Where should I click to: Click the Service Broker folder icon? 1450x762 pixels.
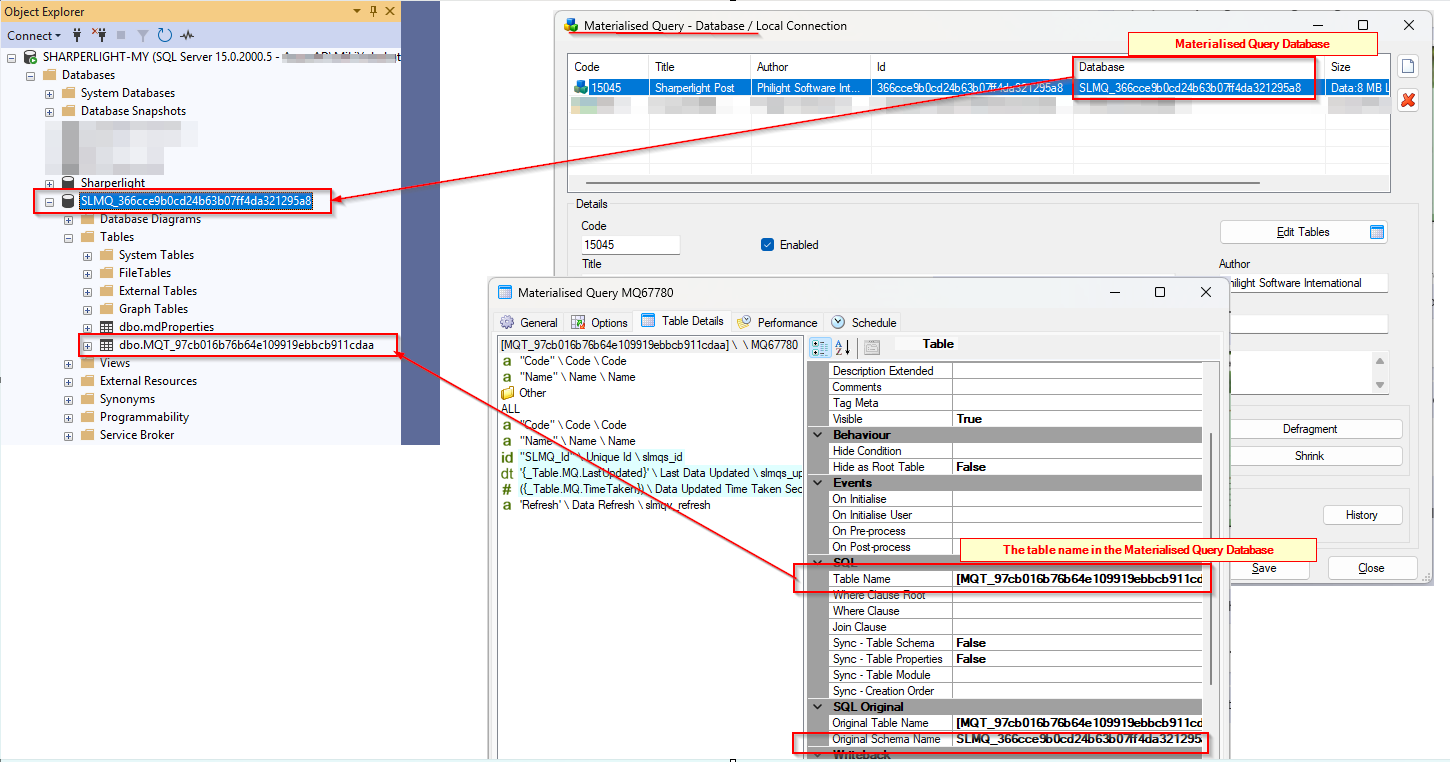tap(87, 435)
